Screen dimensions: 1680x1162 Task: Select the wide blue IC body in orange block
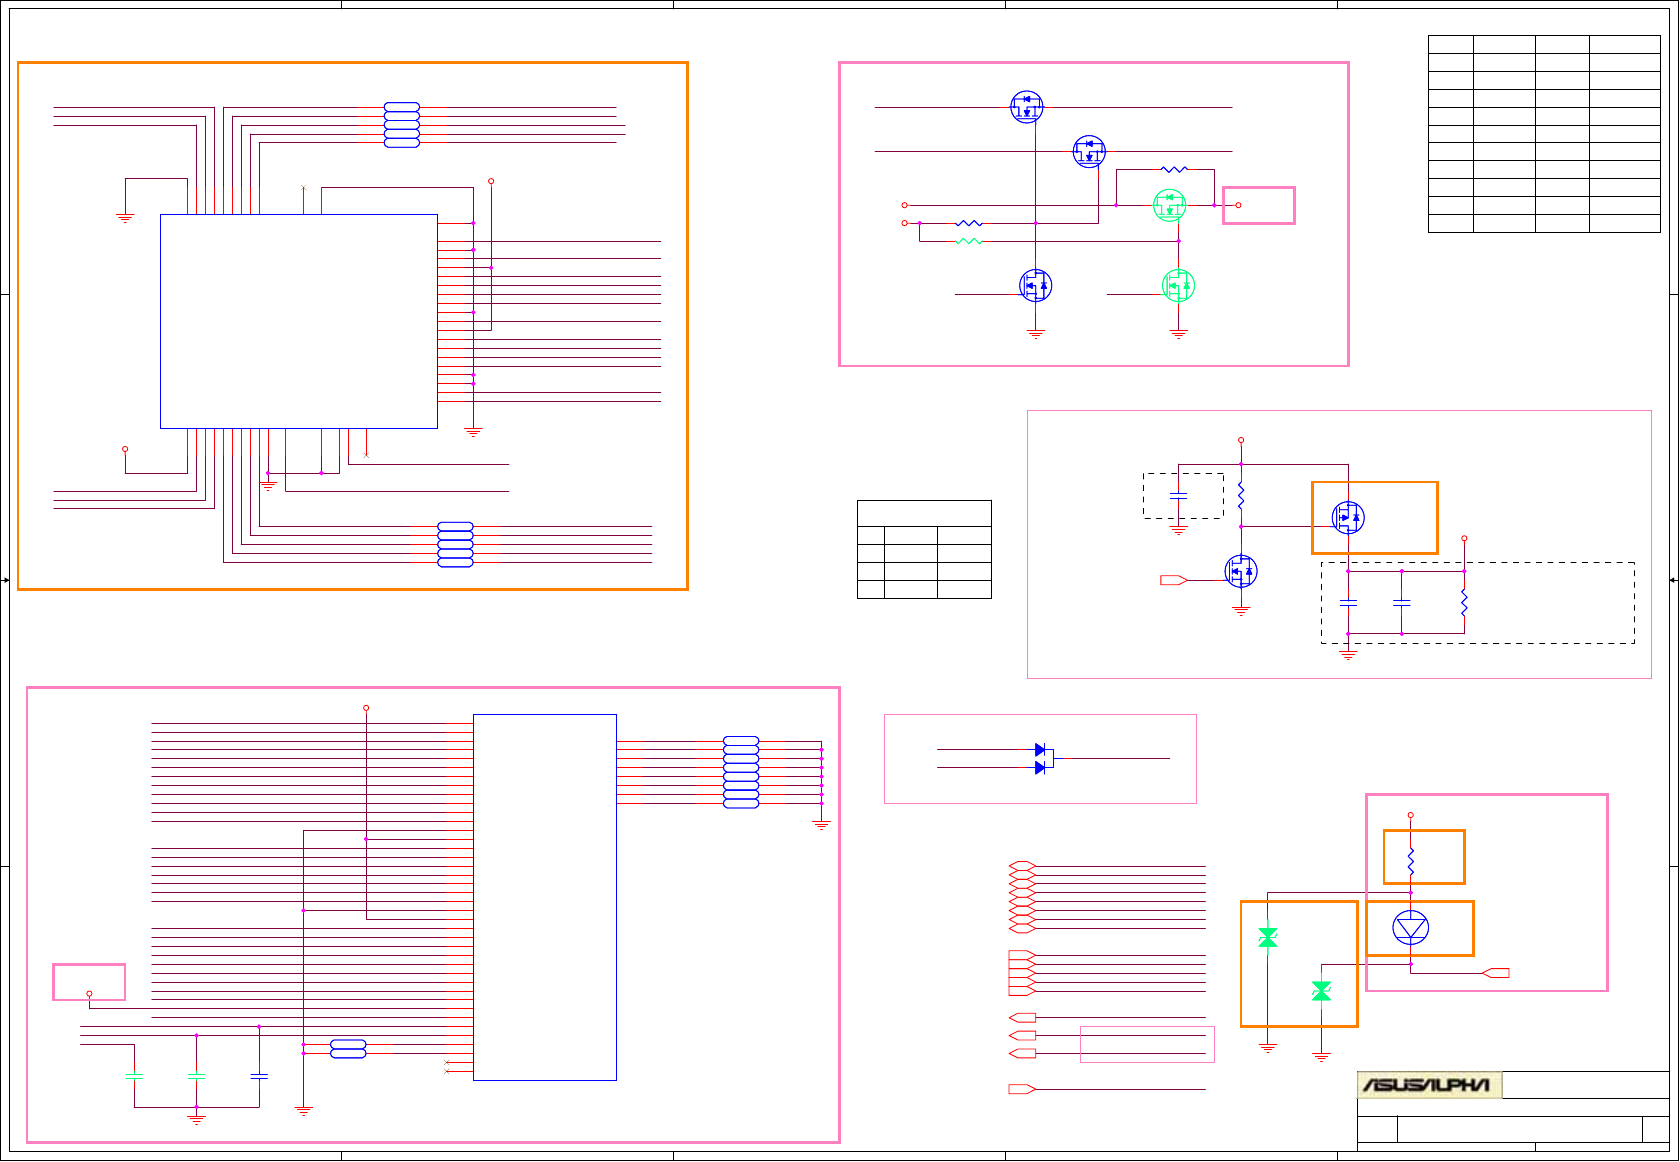pyautogui.click(x=299, y=321)
